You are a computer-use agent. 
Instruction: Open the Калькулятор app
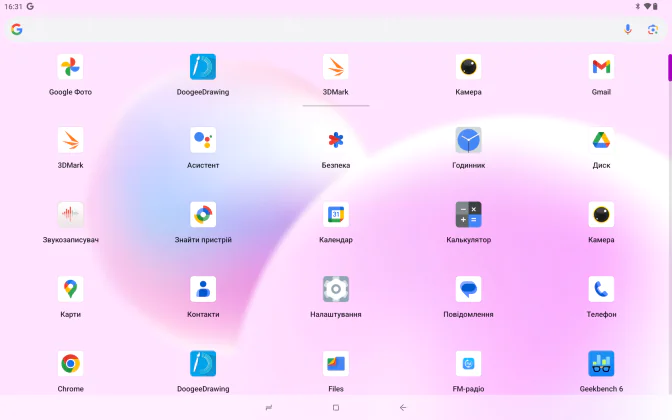pos(468,215)
